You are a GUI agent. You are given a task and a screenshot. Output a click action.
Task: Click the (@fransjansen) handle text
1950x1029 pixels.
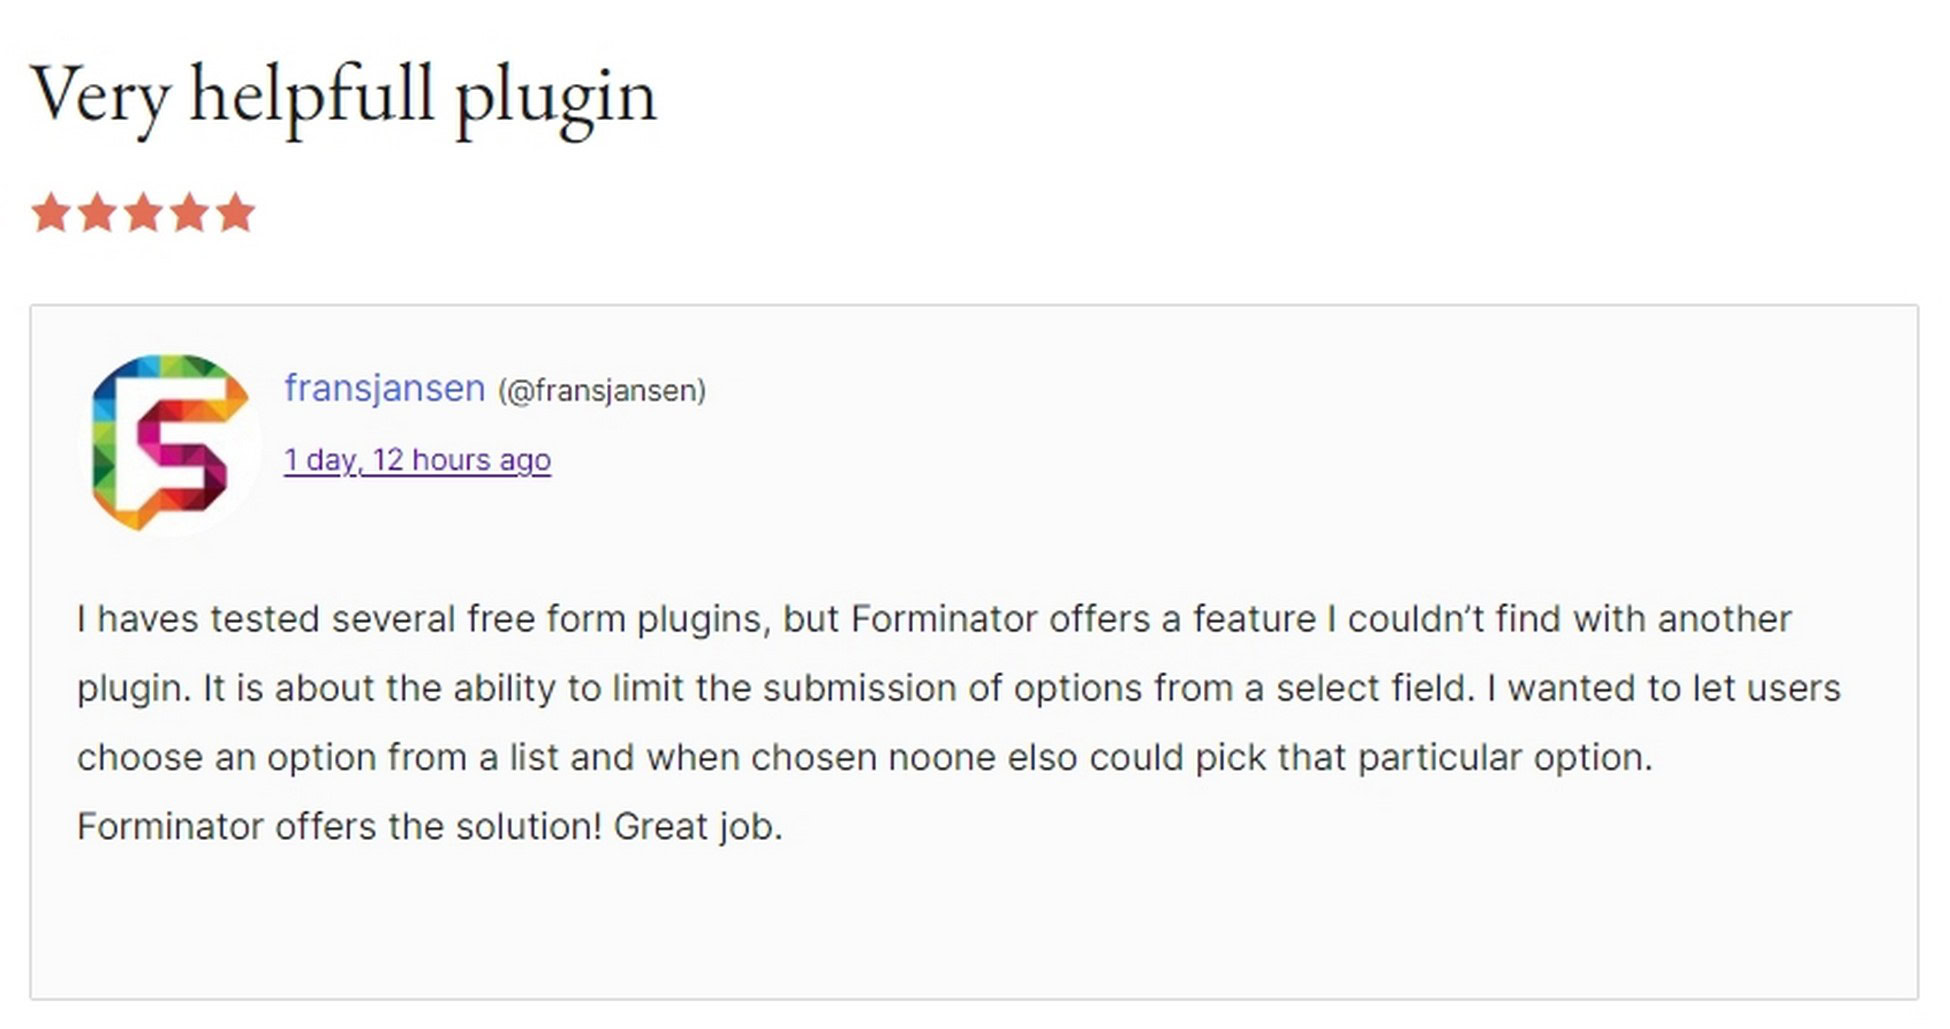[x=602, y=390]
